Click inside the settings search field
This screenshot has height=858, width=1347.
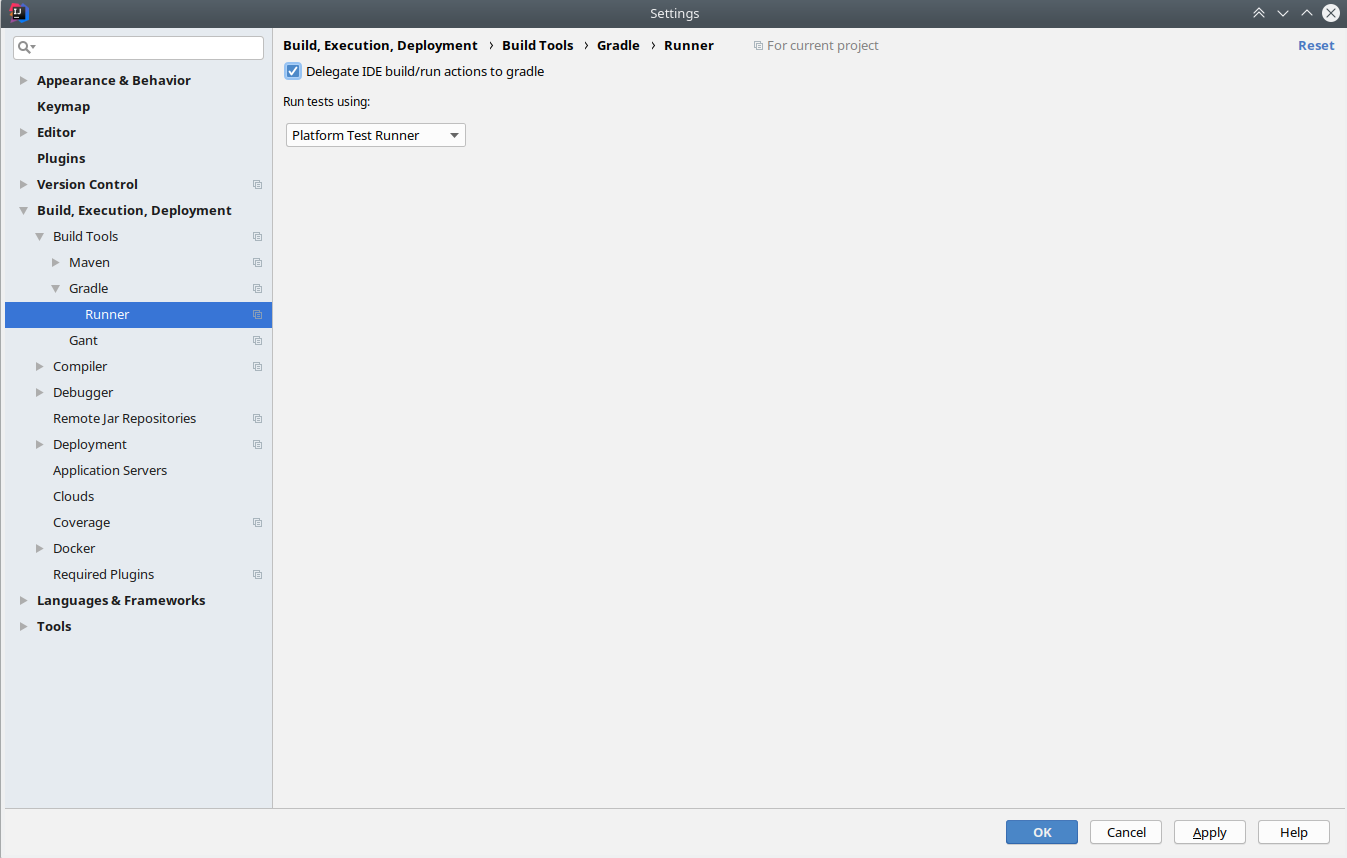coord(138,47)
